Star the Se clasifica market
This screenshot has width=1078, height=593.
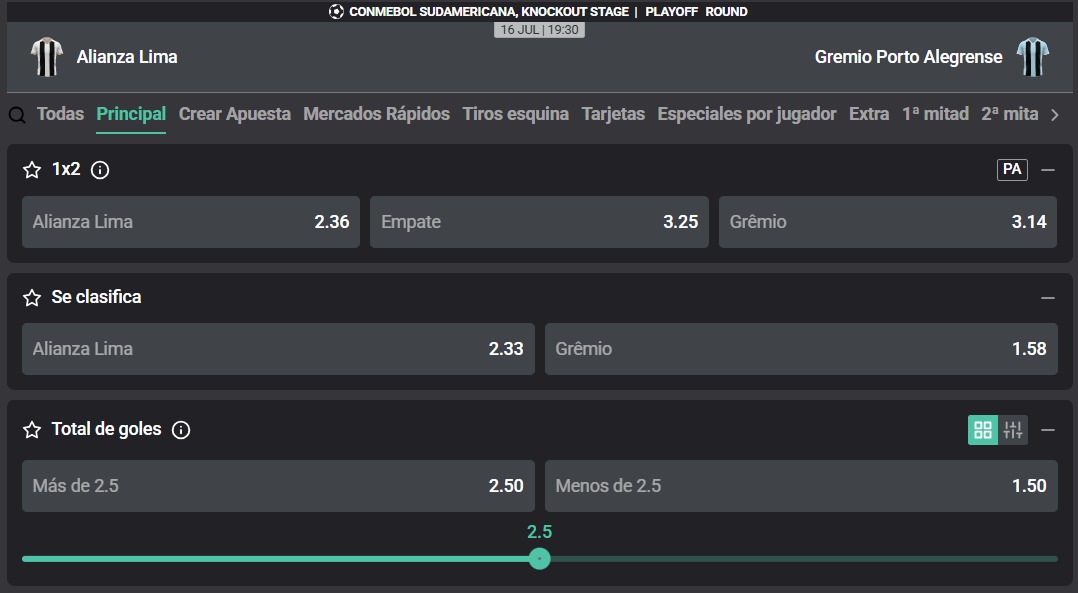coord(32,298)
